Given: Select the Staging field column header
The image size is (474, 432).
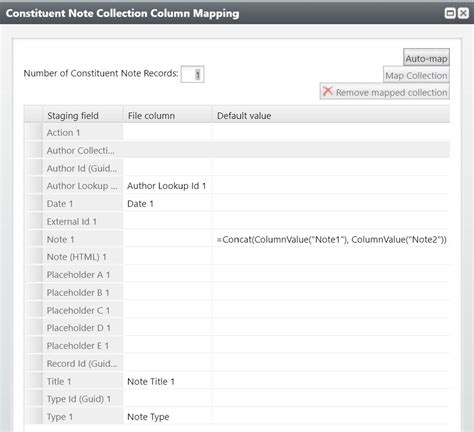Looking at the screenshot, I should pyautogui.click(x=83, y=115).
